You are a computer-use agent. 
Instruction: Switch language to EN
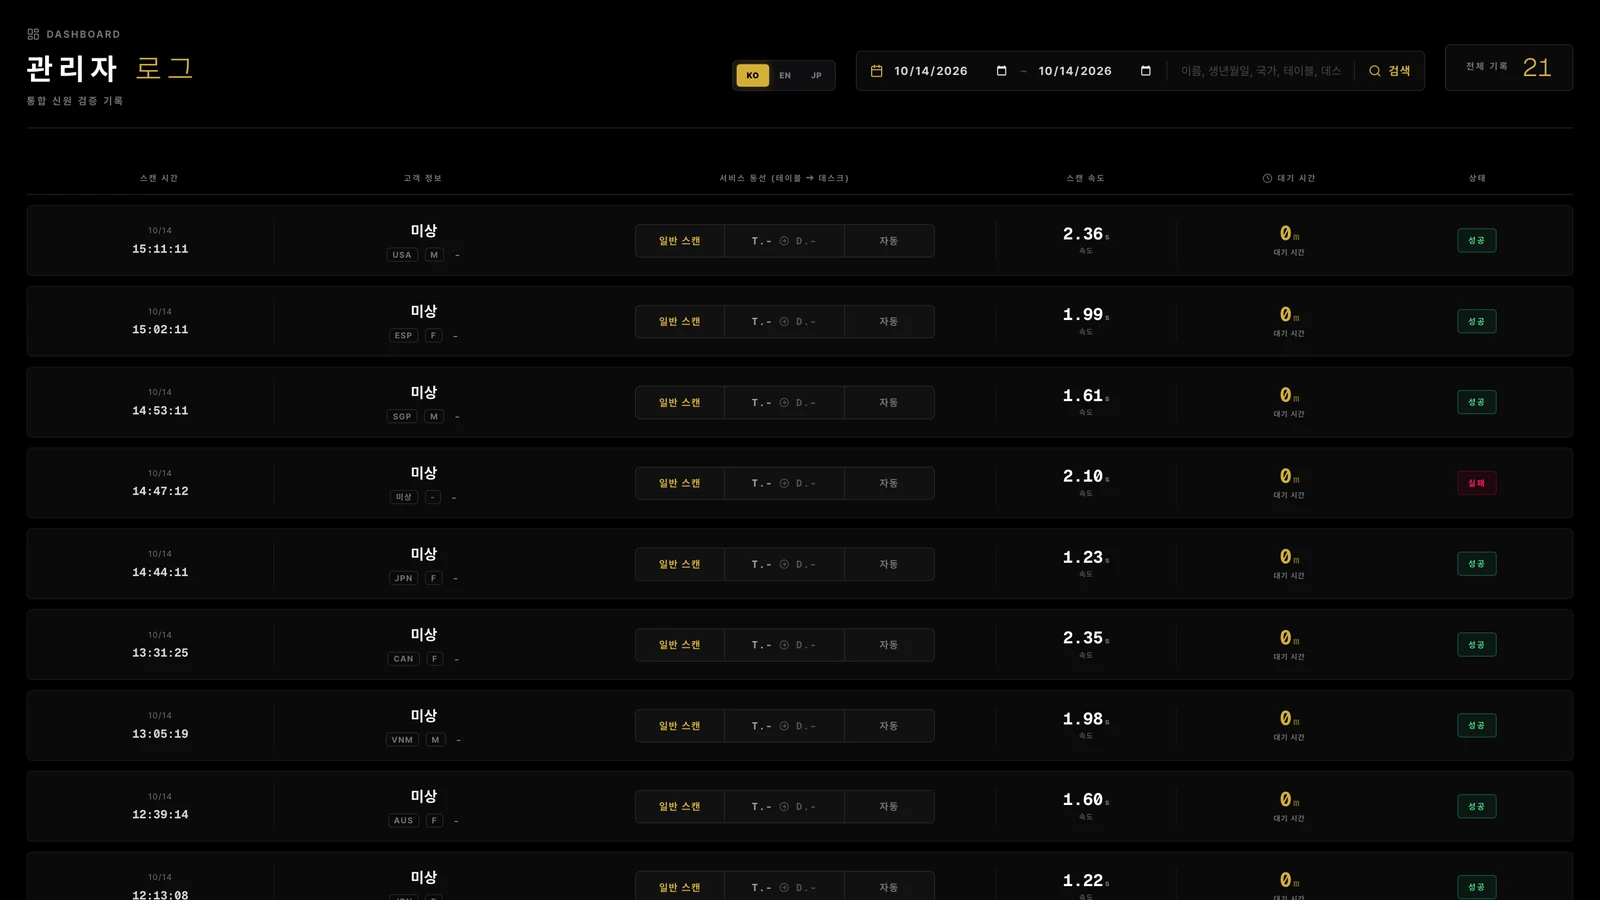click(785, 75)
